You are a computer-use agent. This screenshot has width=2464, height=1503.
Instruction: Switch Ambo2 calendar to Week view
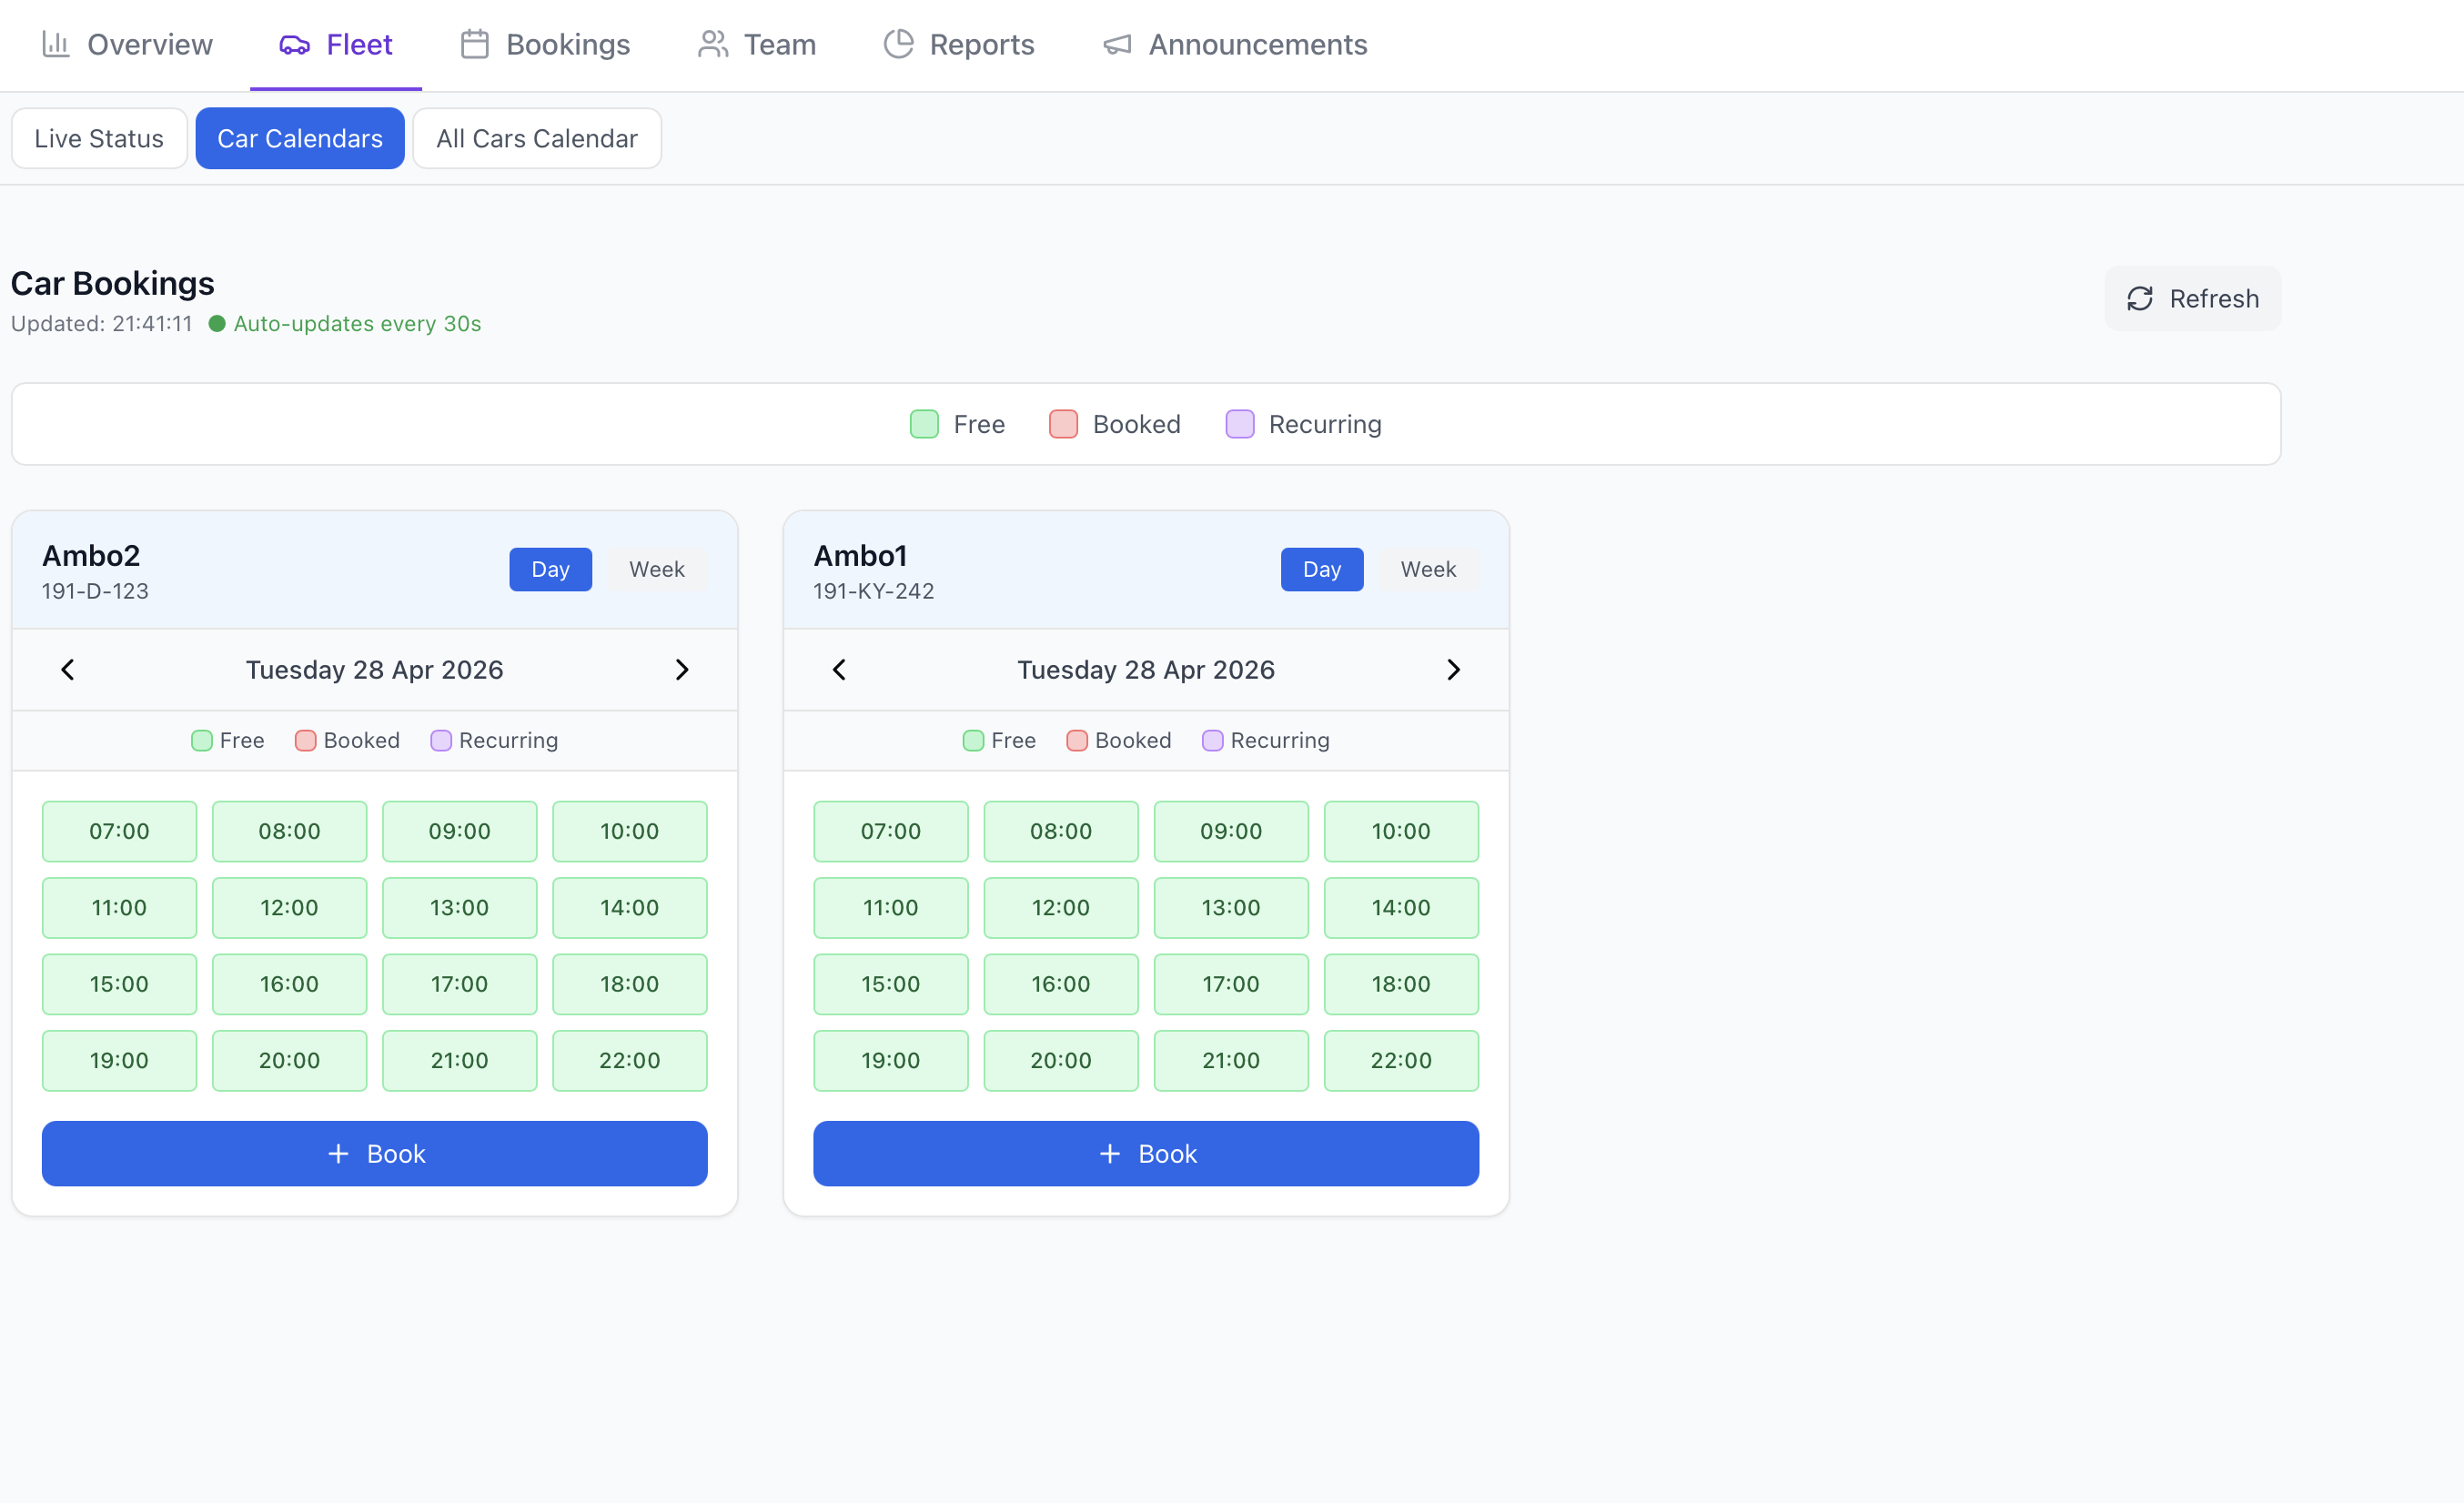pos(657,569)
